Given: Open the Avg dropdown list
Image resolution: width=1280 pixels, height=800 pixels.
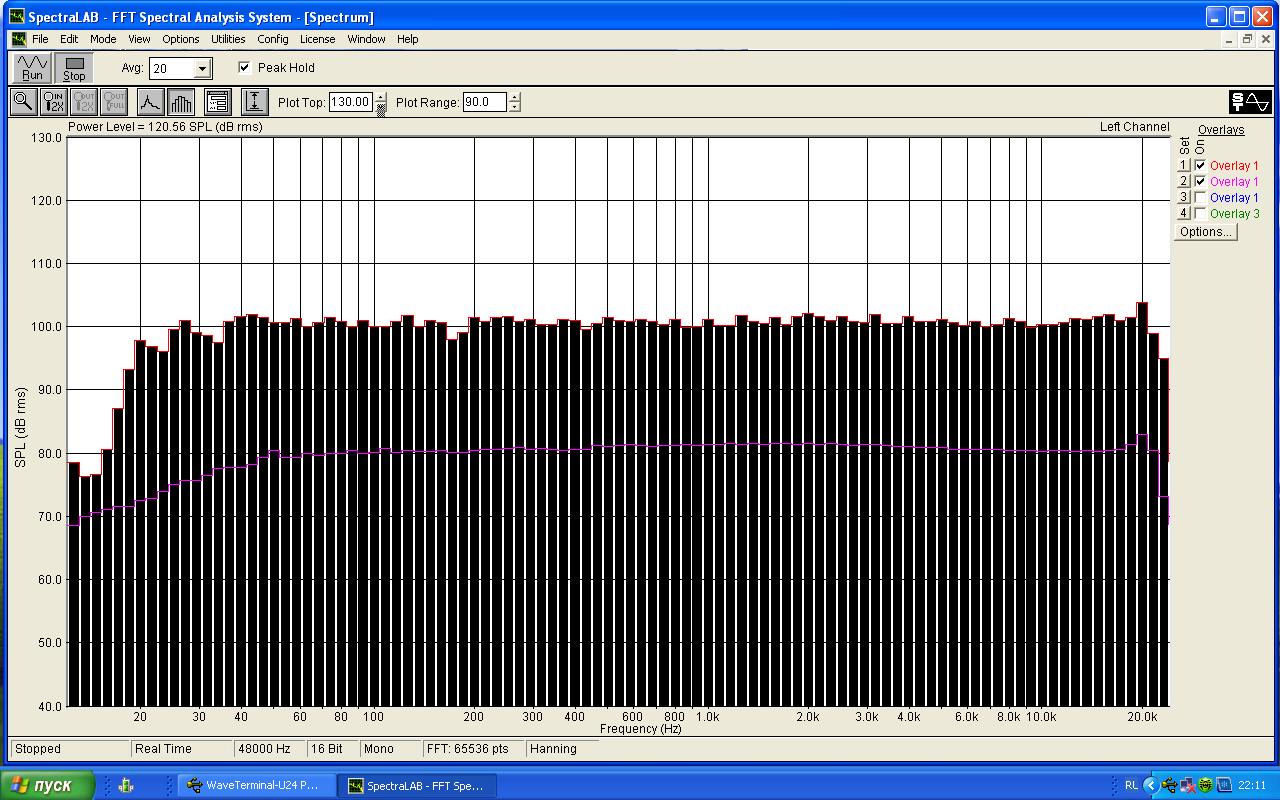Looking at the screenshot, I should [x=202, y=69].
